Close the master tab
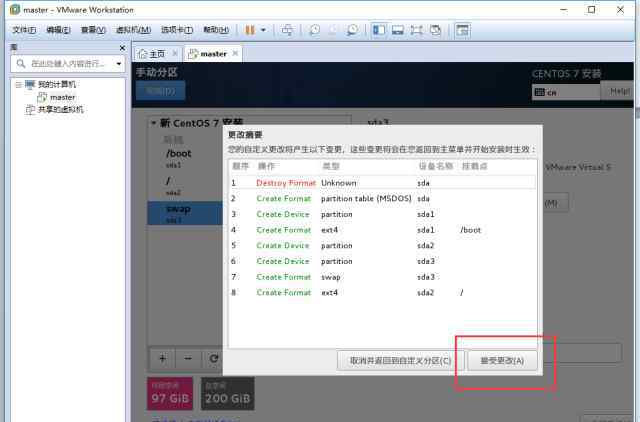Screen dimensions: 640x422 coord(235,53)
